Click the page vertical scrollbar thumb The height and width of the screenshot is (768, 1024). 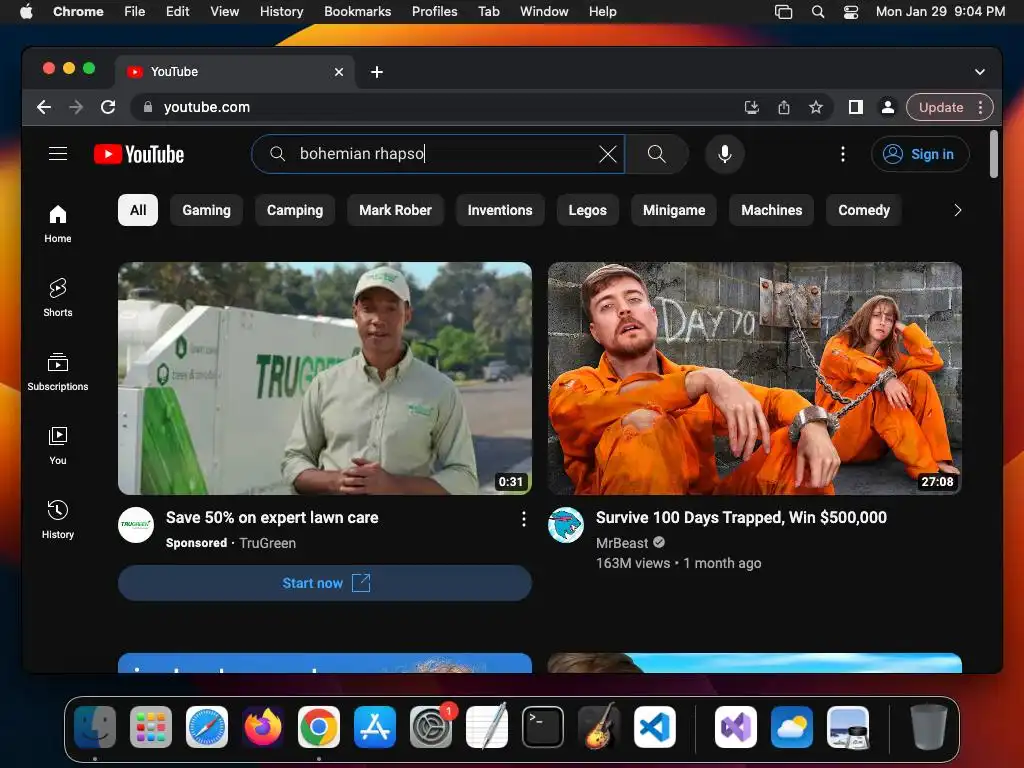pyautogui.click(x=993, y=154)
